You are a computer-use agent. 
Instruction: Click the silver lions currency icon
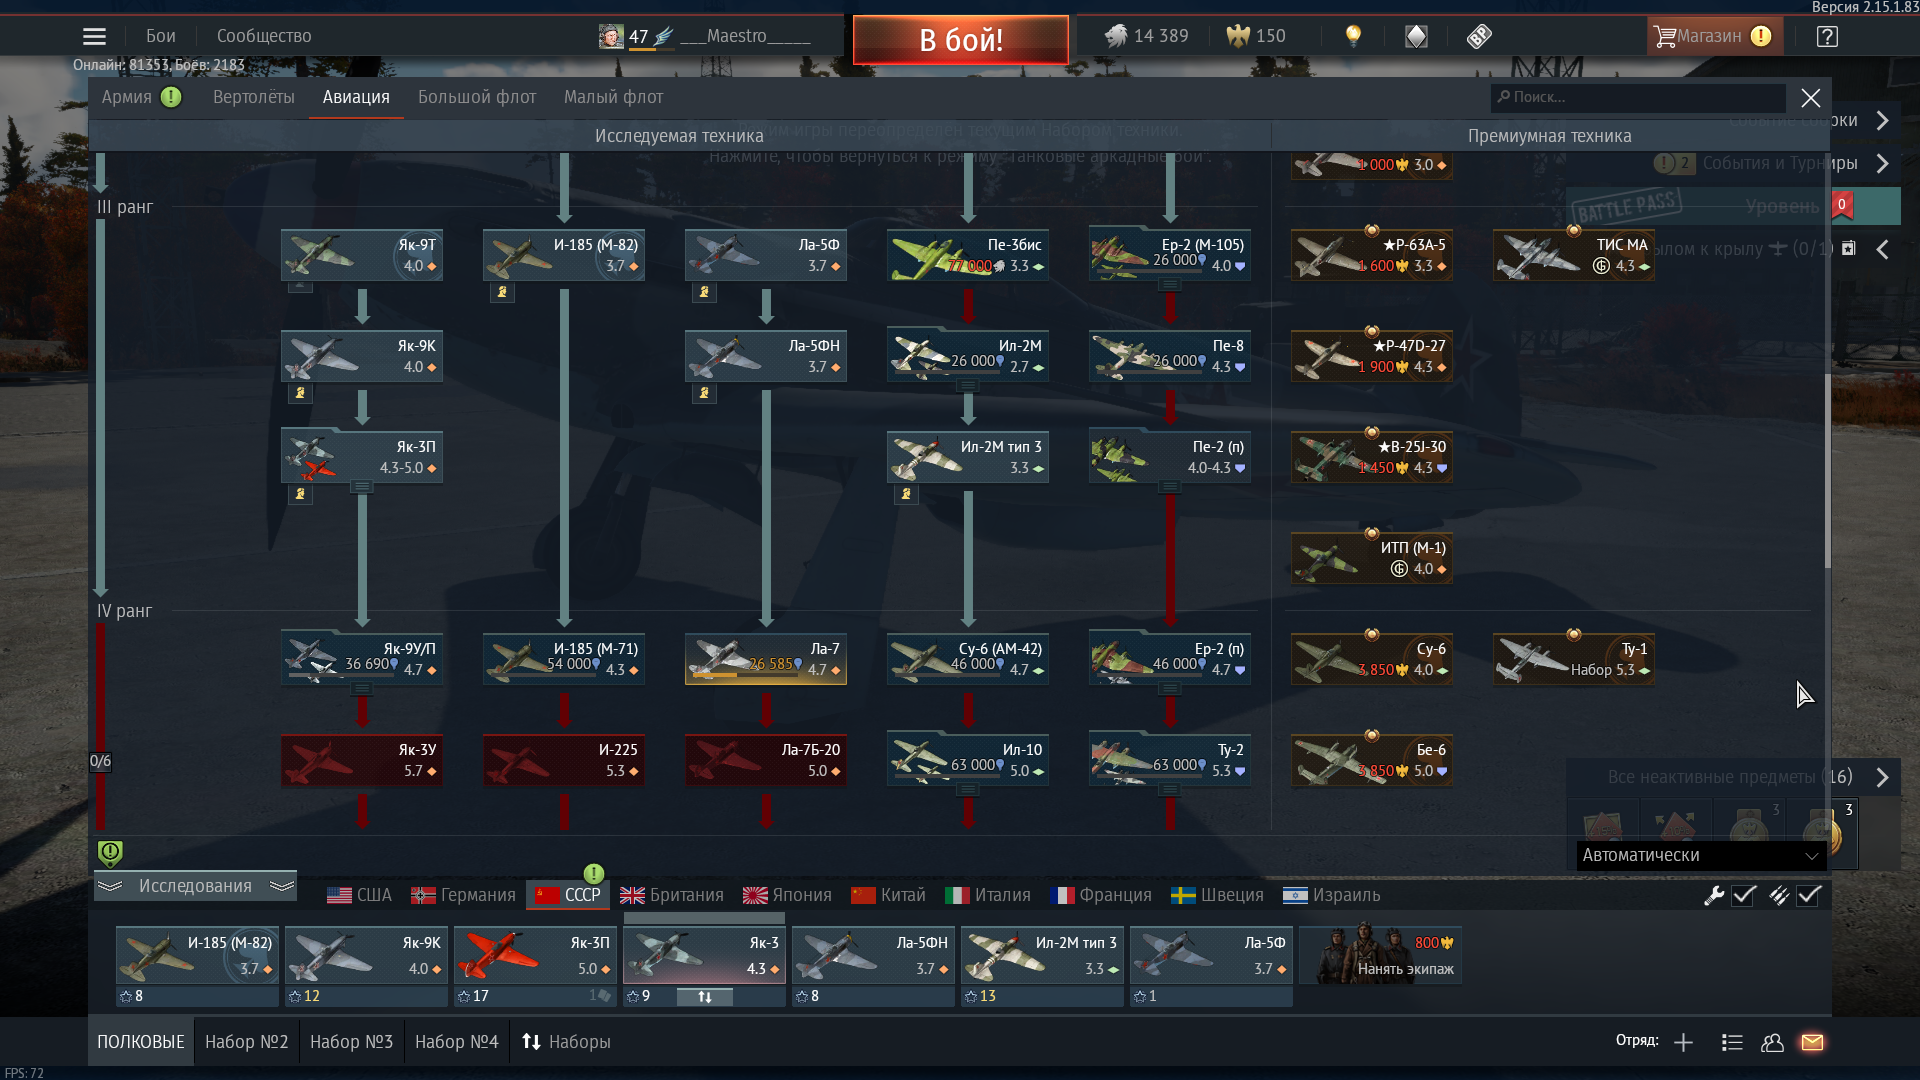coord(1115,36)
